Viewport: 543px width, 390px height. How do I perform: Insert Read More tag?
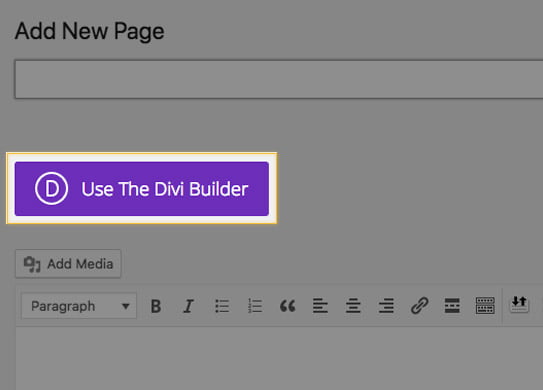452,306
